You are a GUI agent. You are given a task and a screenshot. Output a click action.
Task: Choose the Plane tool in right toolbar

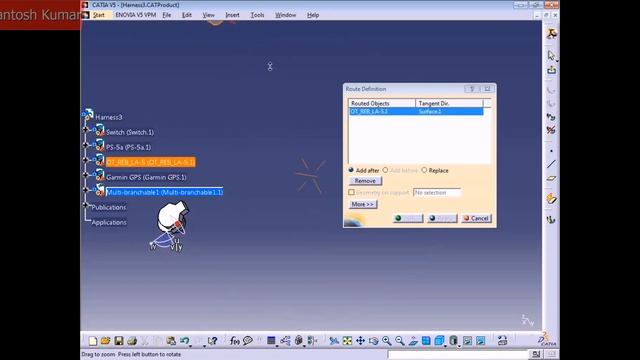(x=551, y=178)
